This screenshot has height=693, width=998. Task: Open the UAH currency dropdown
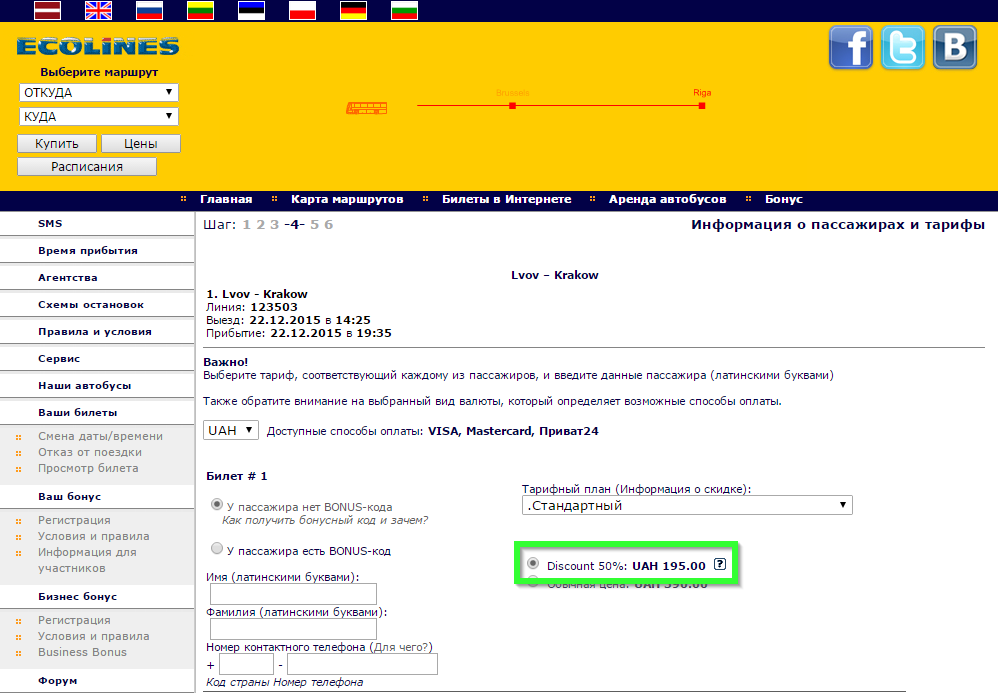tap(231, 430)
